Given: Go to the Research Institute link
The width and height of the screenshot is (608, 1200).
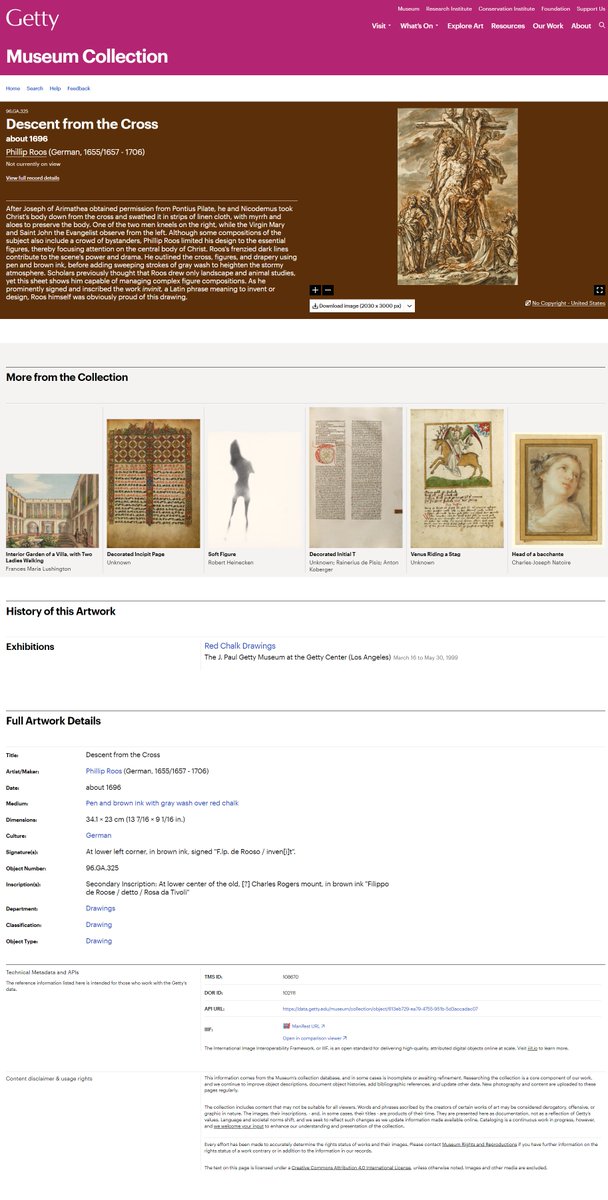Looking at the screenshot, I should point(449,8).
